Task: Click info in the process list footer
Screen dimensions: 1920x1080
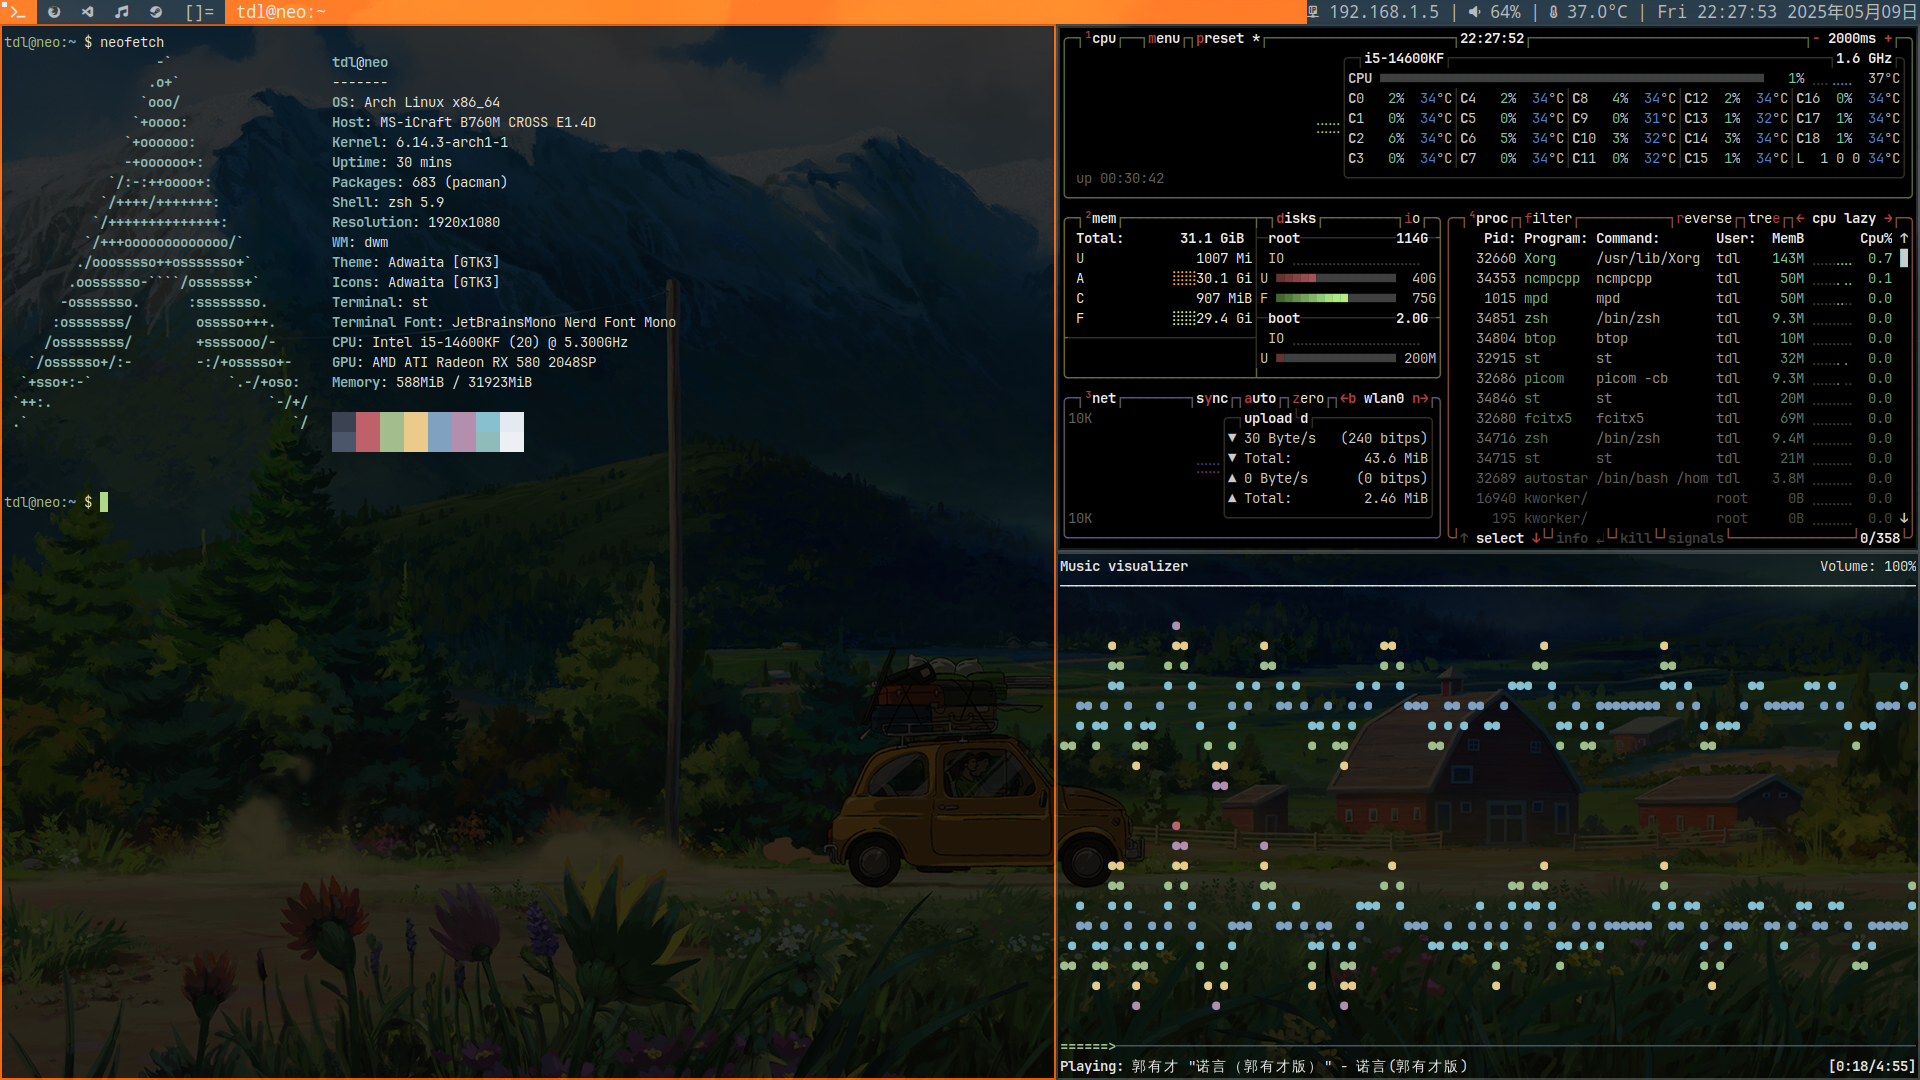Action: pyautogui.click(x=1572, y=538)
